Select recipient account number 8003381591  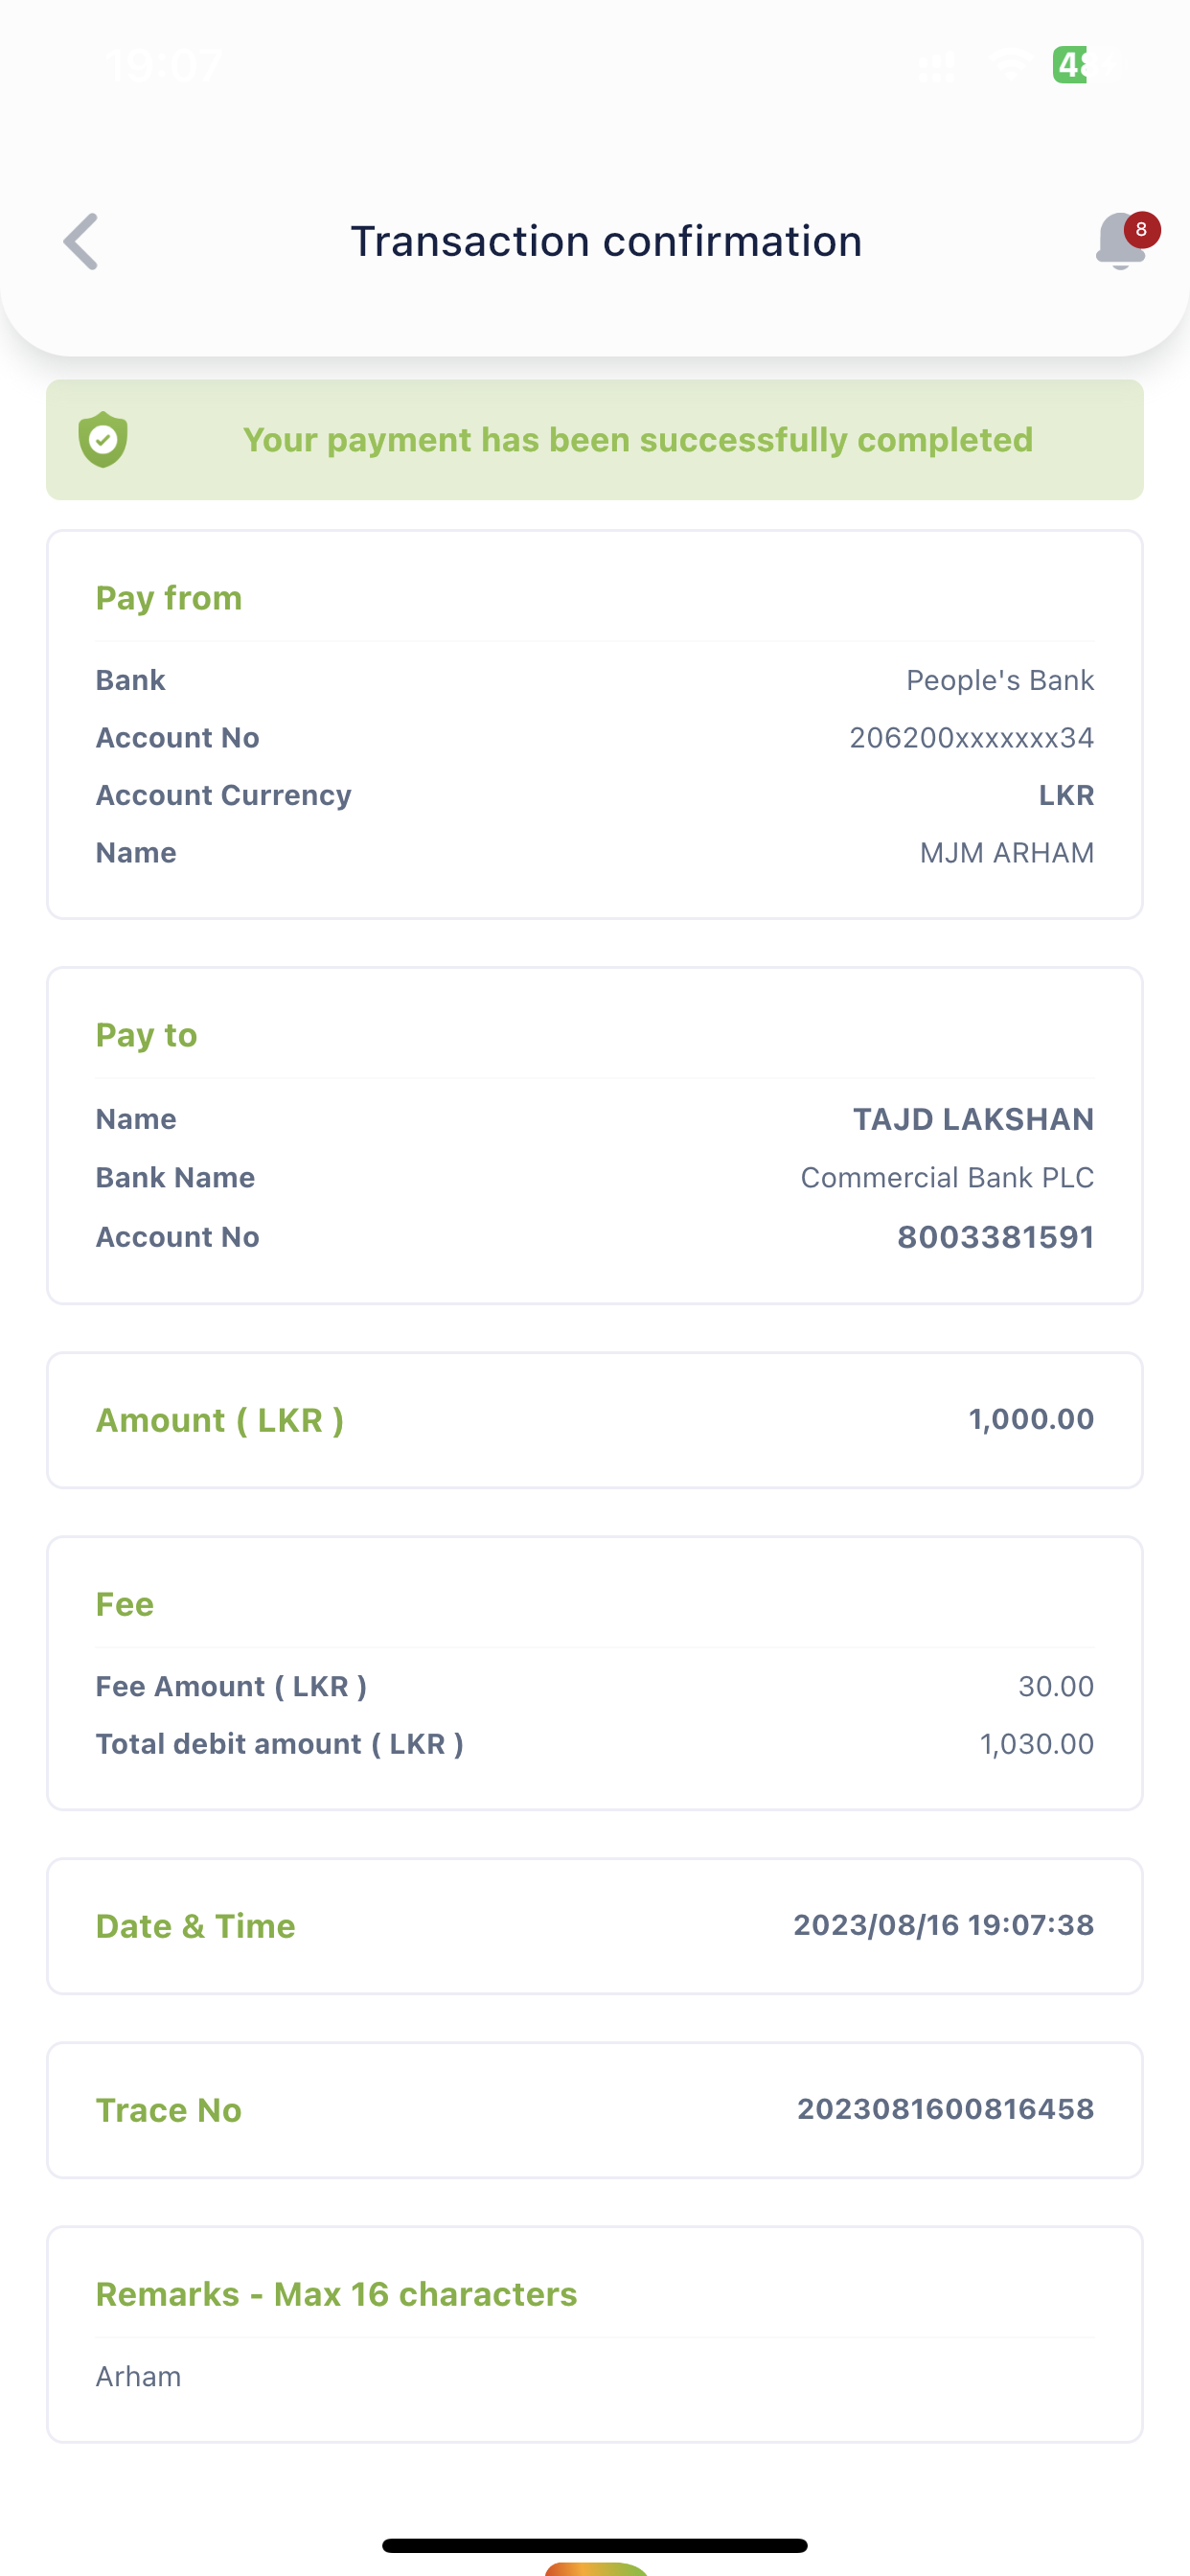994,1237
